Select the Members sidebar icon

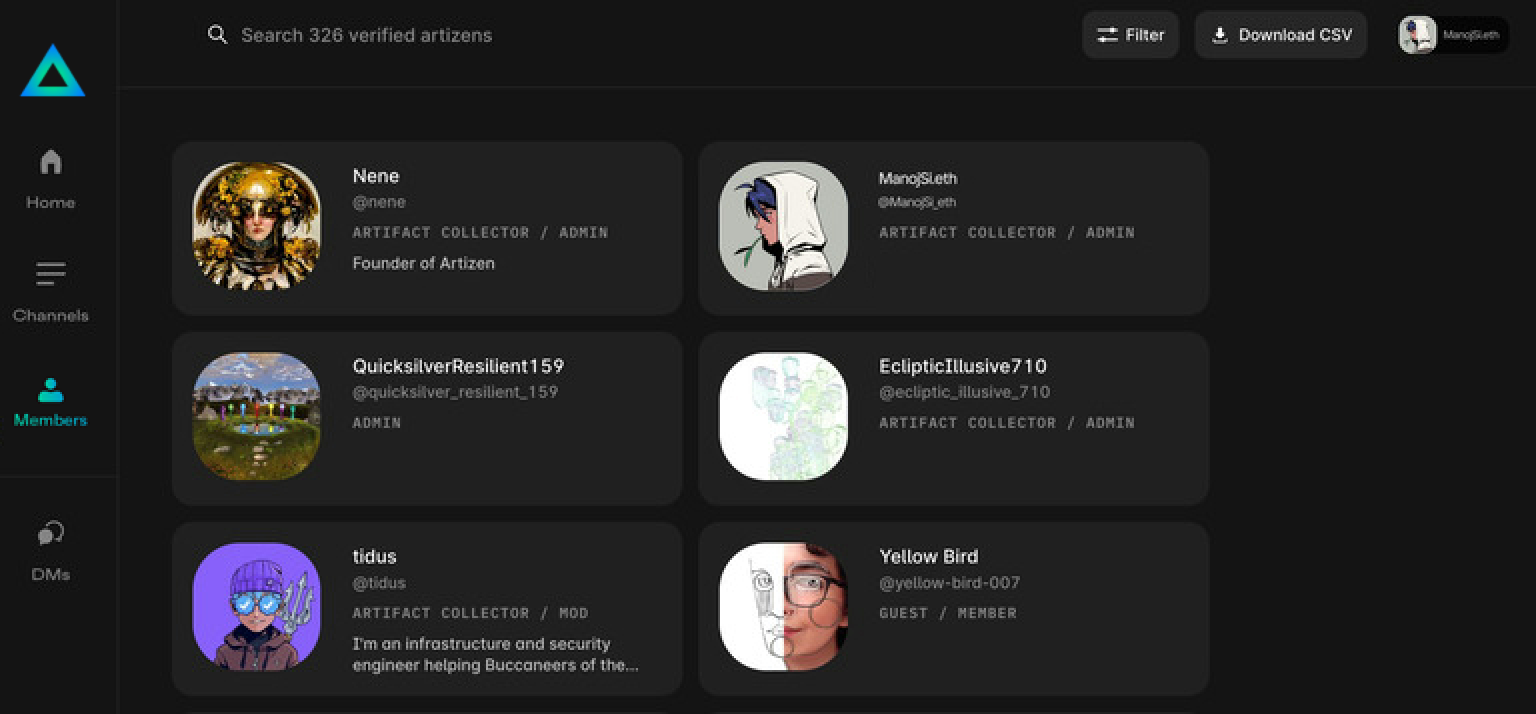pyautogui.click(x=50, y=389)
